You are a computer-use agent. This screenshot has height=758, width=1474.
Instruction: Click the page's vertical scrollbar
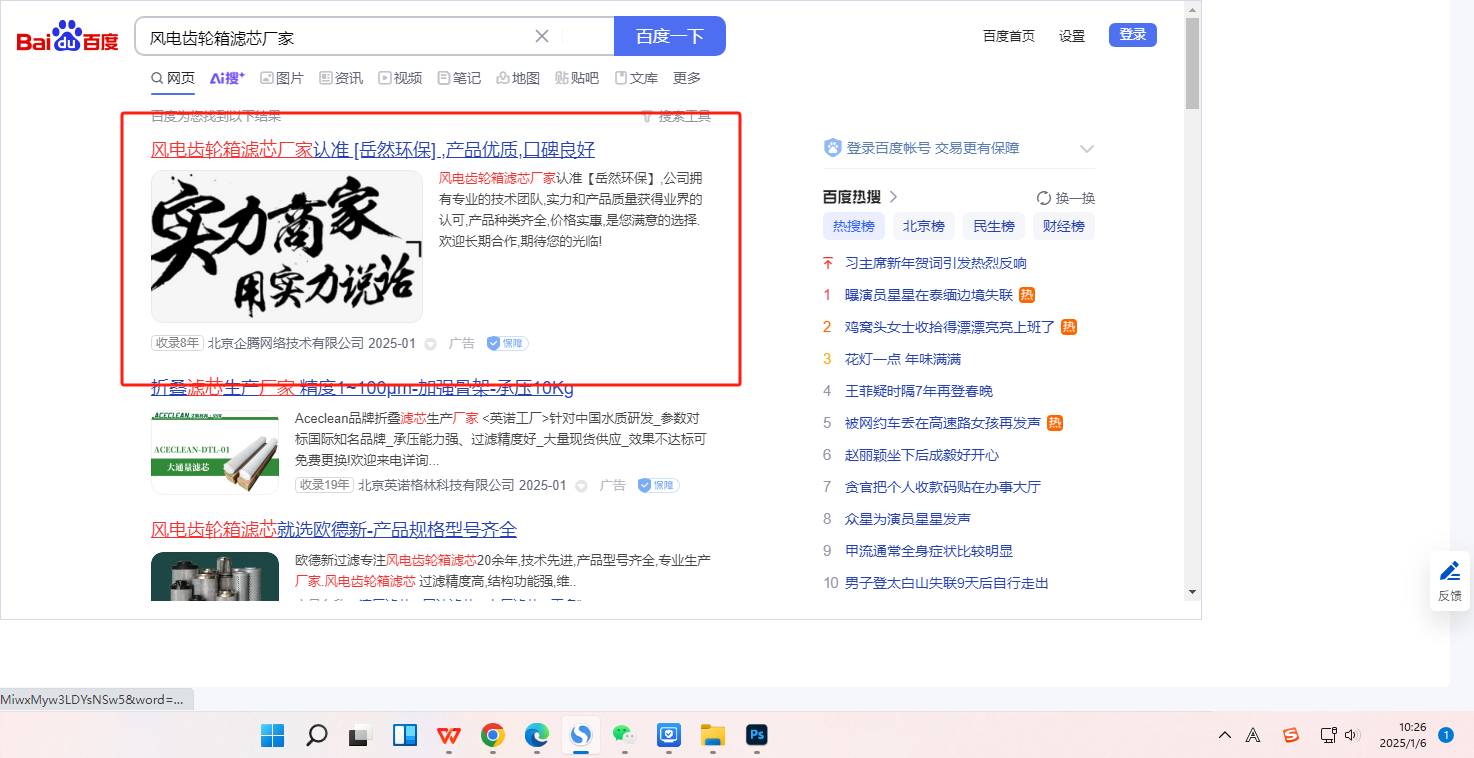[1192, 62]
